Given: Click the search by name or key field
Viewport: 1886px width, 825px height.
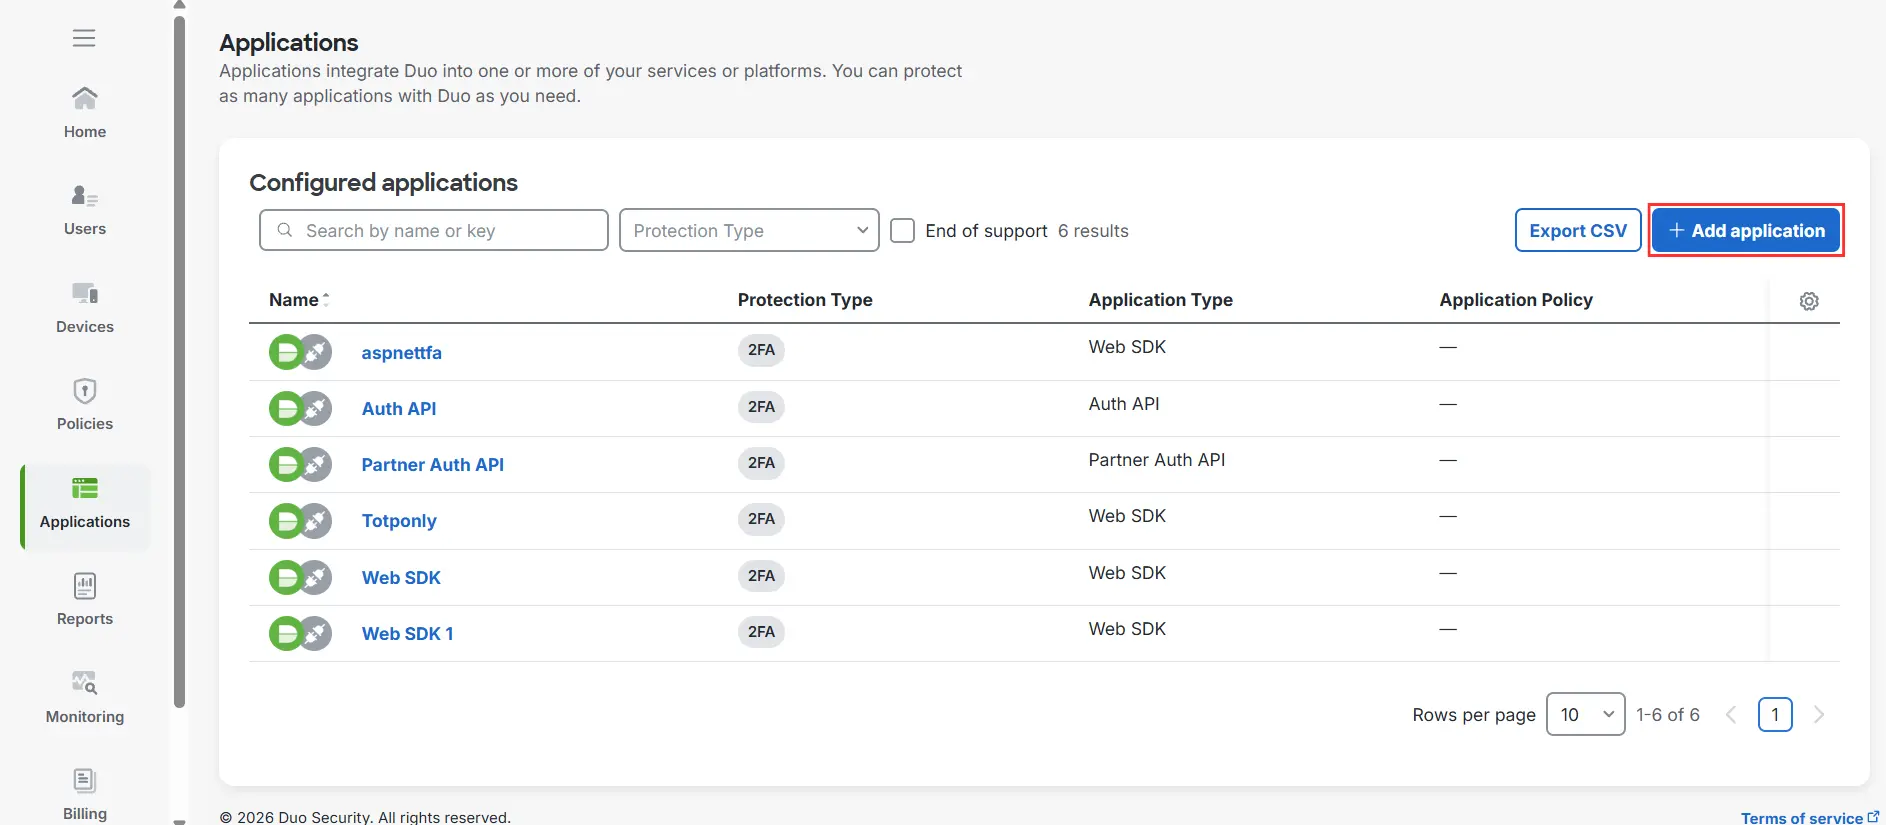Looking at the screenshot, I should pos(433,230).
